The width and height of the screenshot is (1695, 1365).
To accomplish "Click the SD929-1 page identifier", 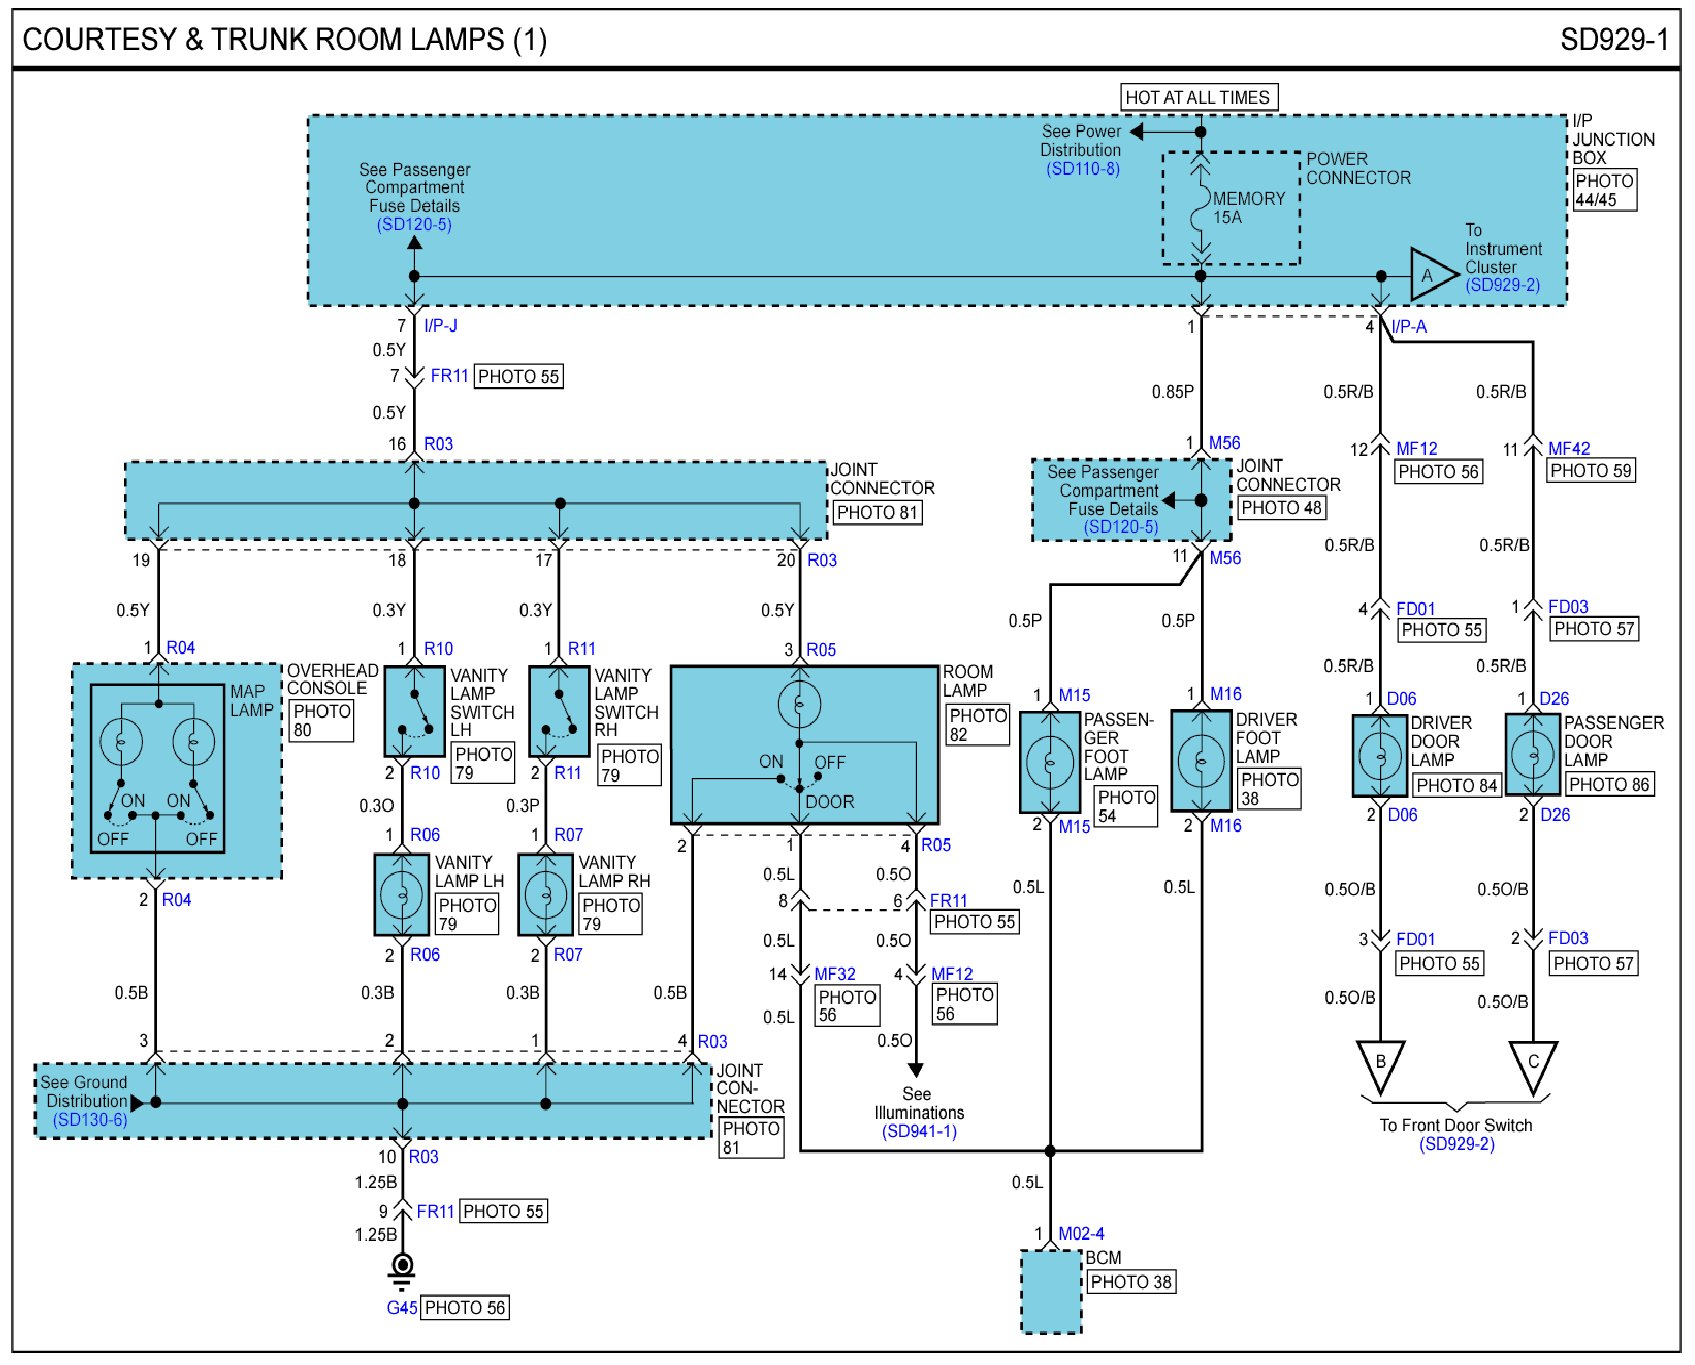I will (x=1613, y=40).
